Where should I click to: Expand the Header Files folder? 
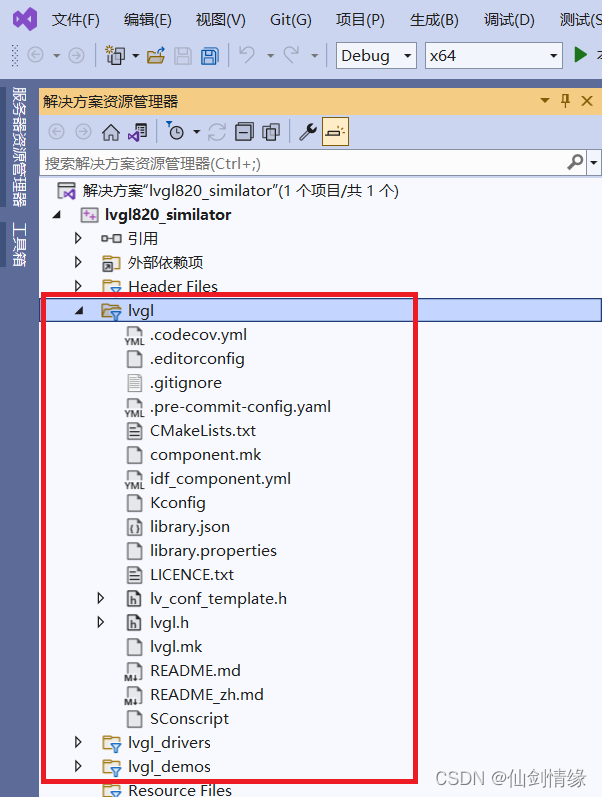pos(78,286)
